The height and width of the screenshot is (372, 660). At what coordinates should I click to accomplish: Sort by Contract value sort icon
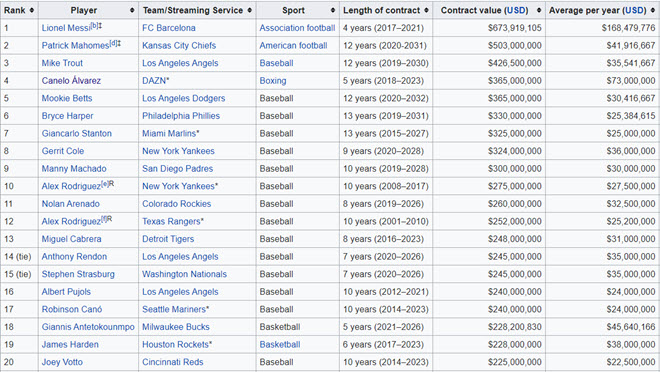(x=539, y=10)
